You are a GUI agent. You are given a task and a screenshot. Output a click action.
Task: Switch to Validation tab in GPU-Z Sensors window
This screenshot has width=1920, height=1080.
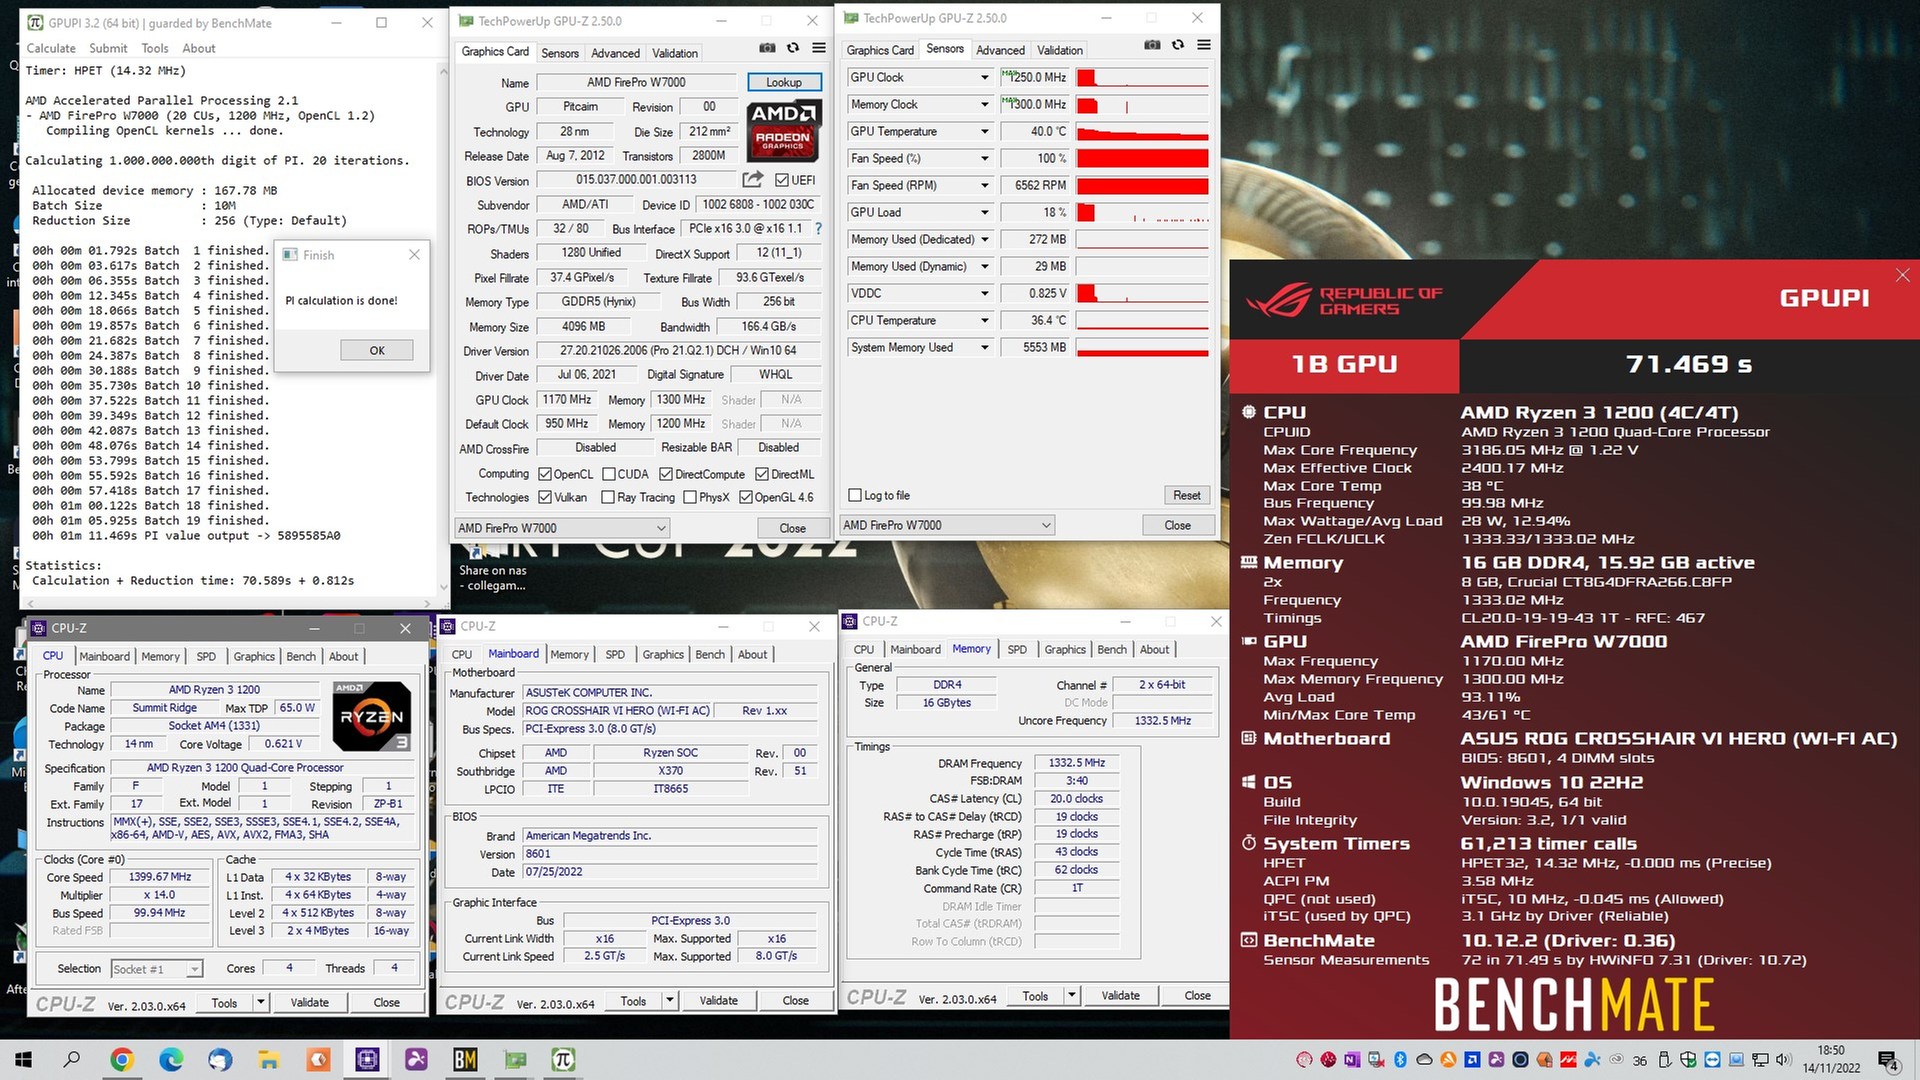pyautogui.click(x=1059, y=50)
